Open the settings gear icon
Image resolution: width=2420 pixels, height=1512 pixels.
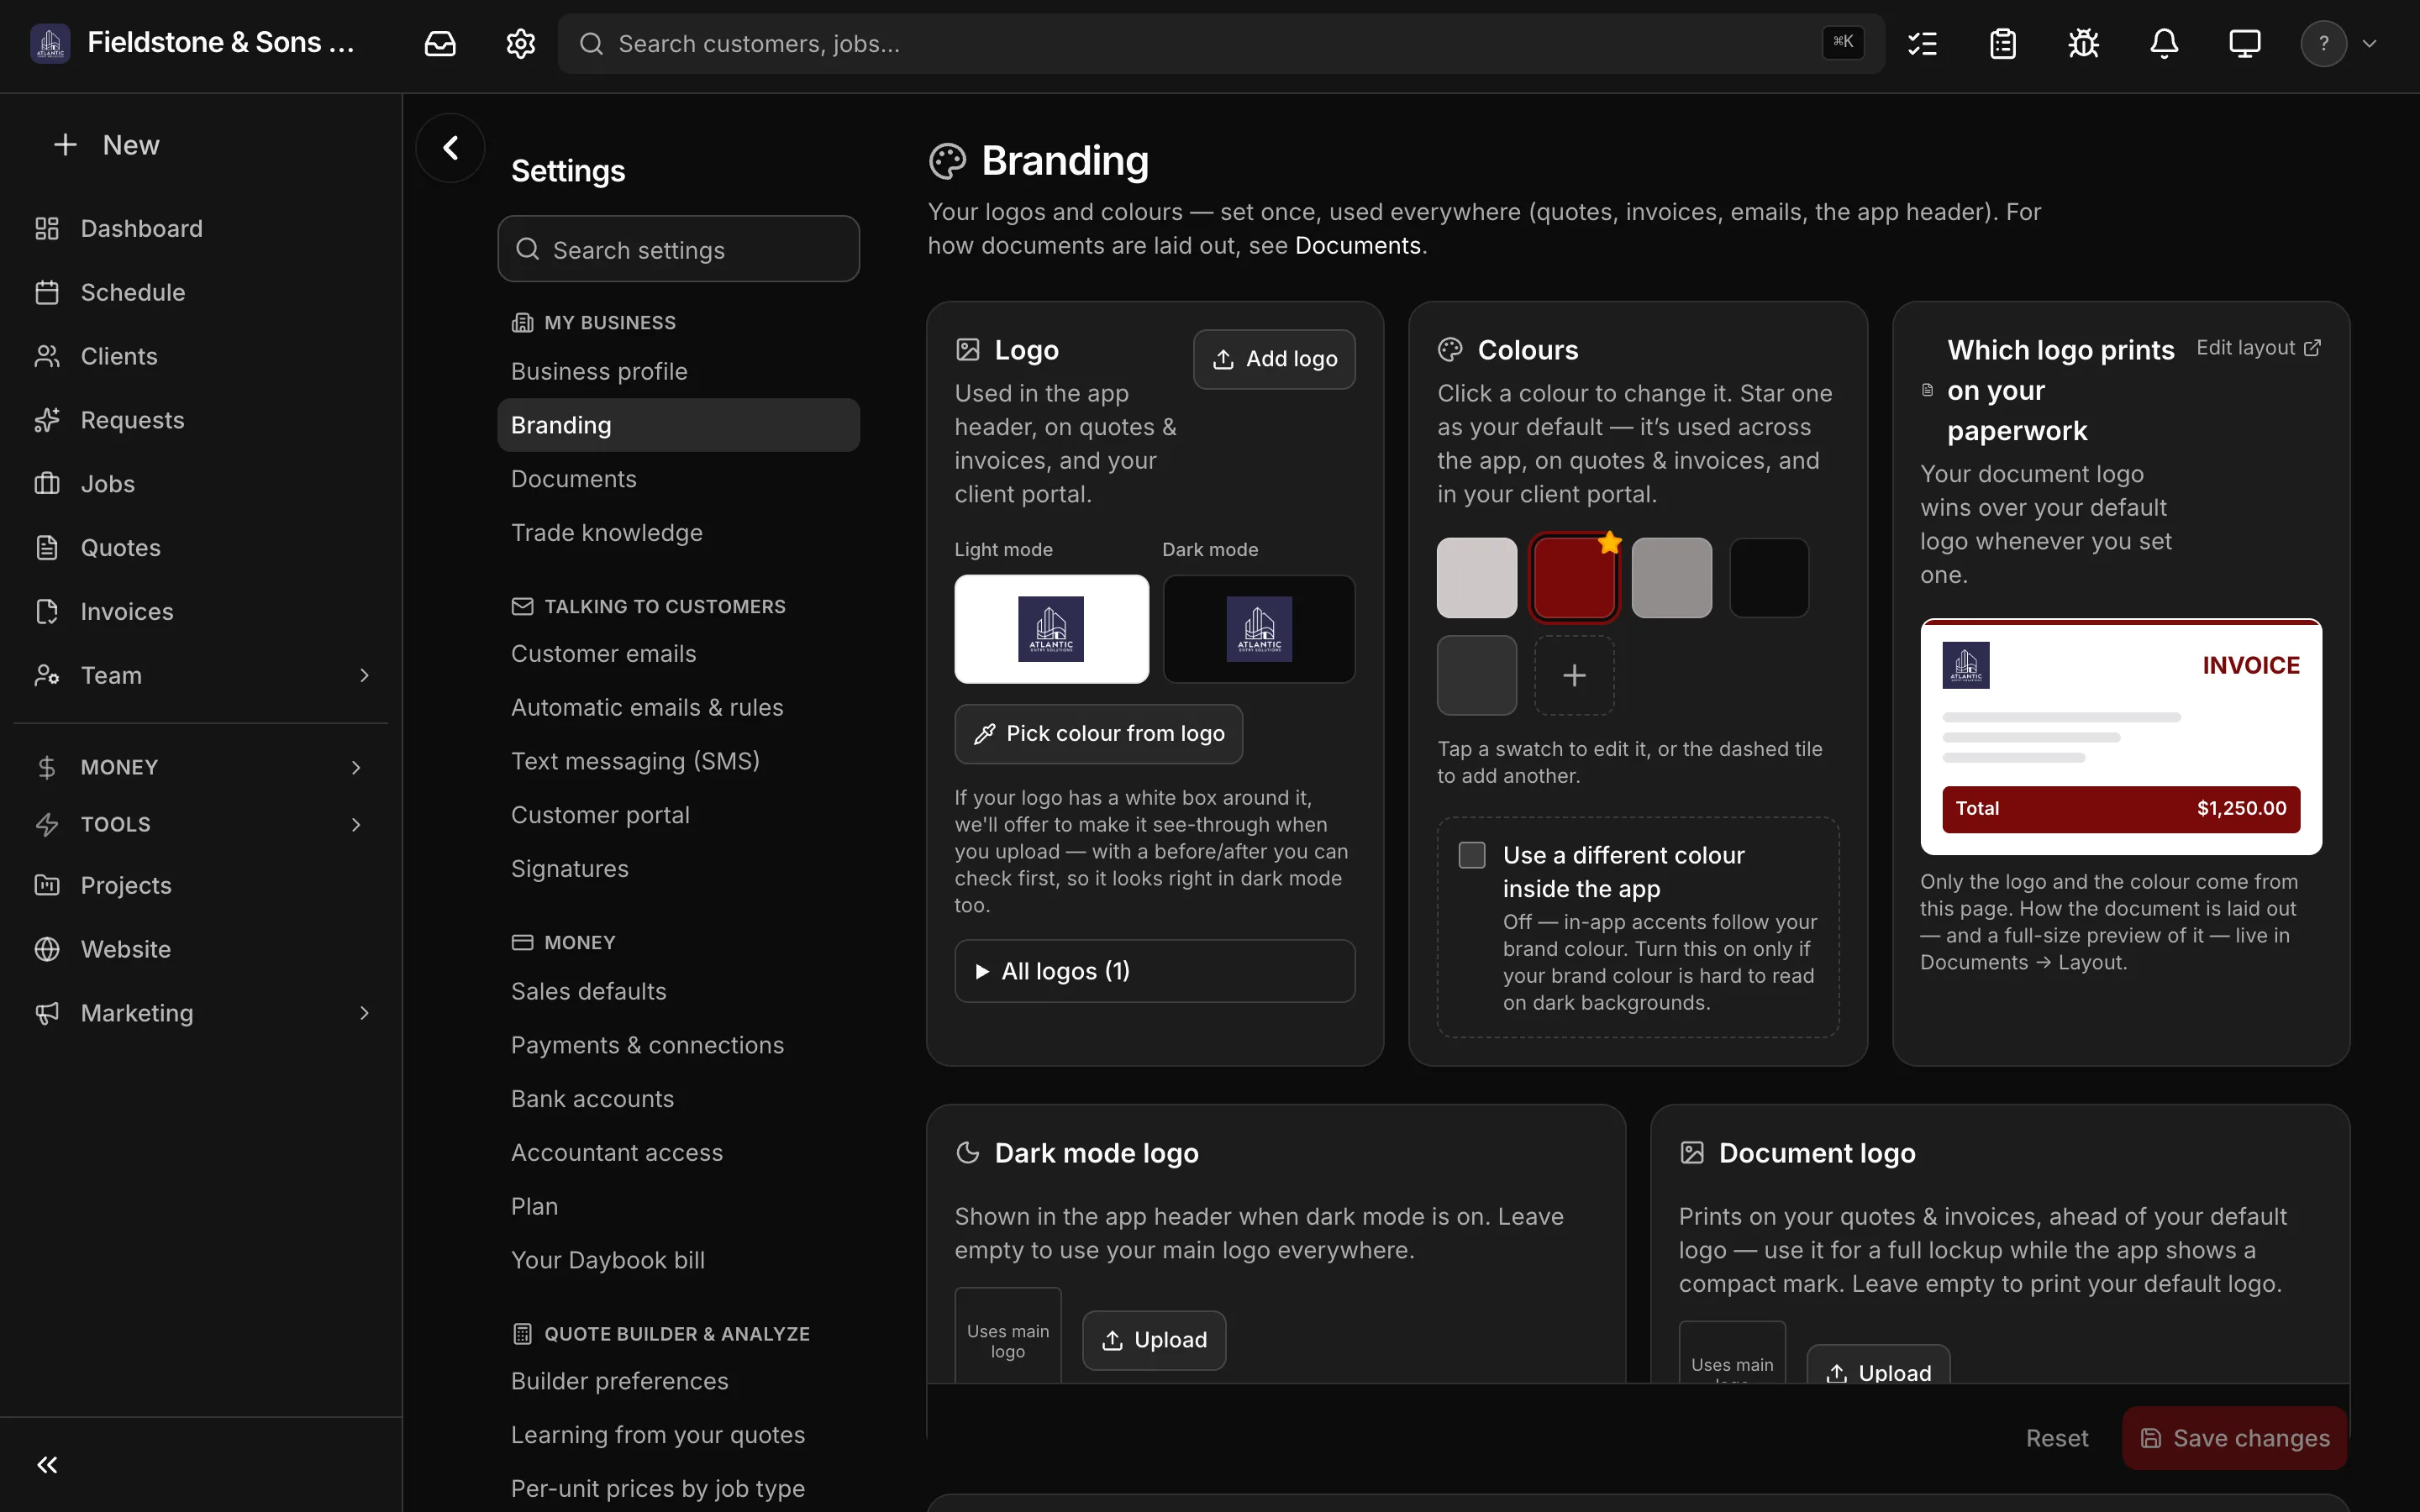[520, 44]
